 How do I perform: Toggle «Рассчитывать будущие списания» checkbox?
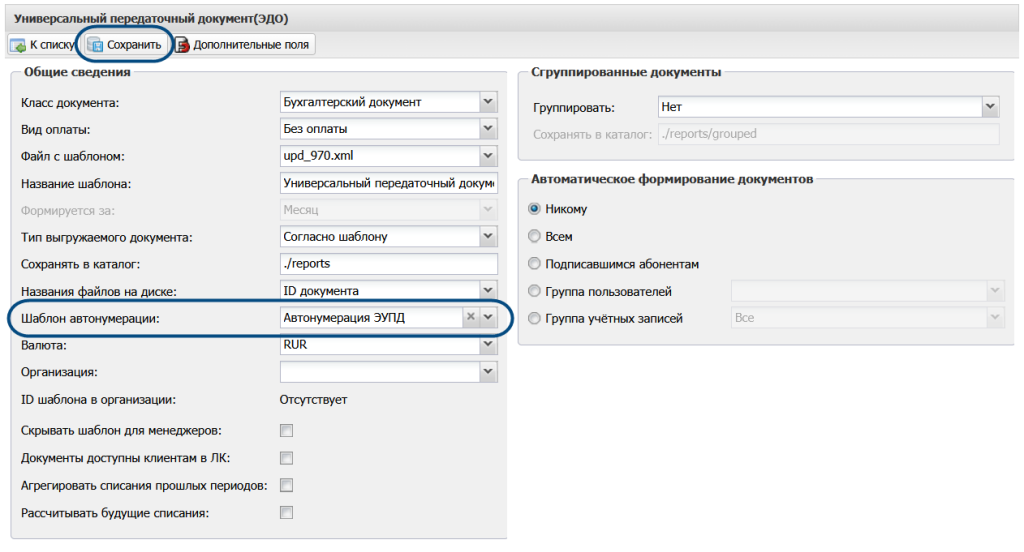pos(287,512)
